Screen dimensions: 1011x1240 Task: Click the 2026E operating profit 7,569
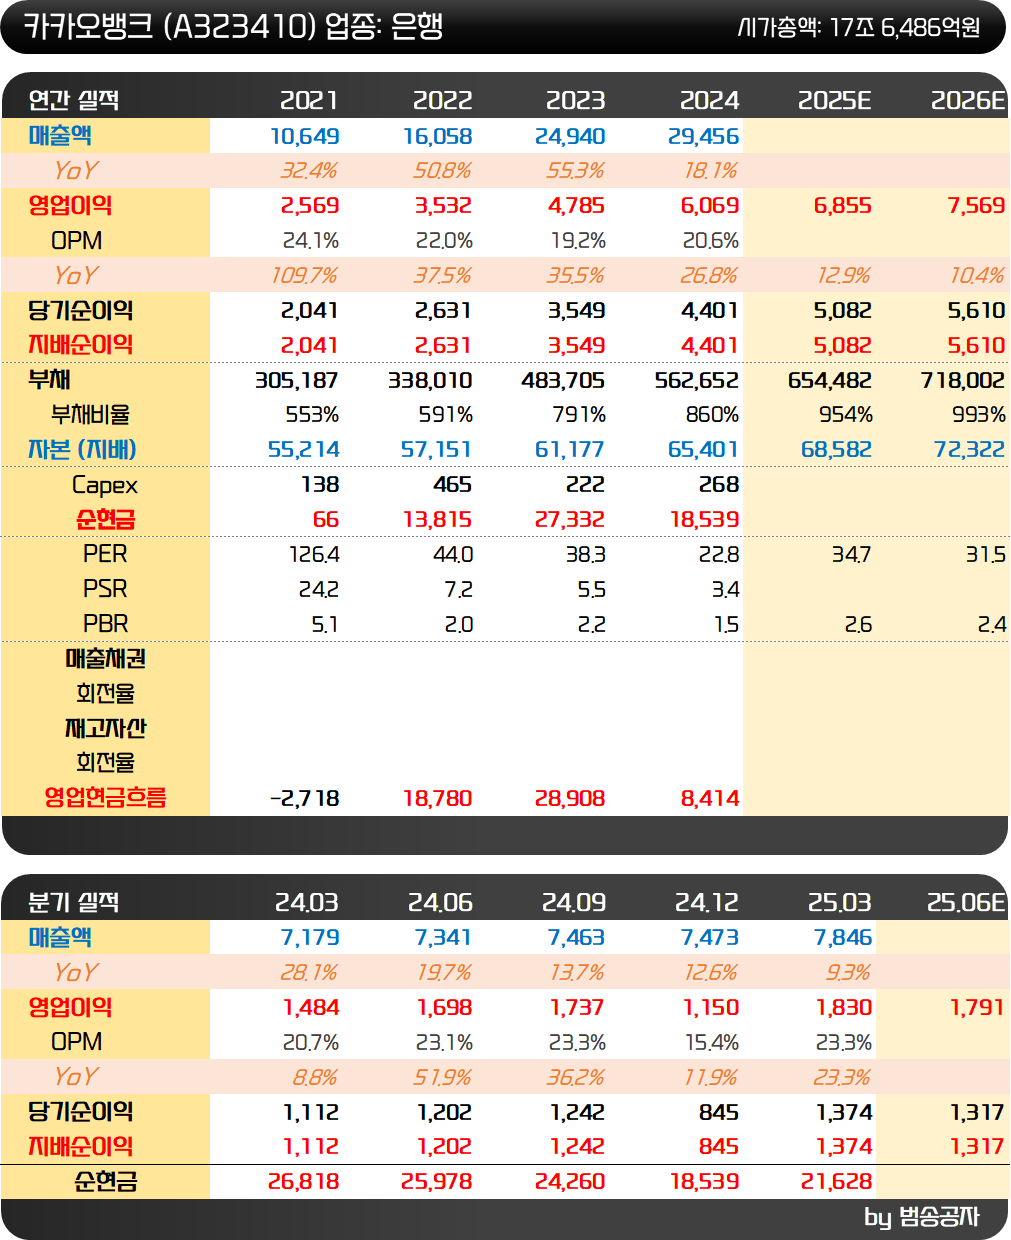[976, 206]
